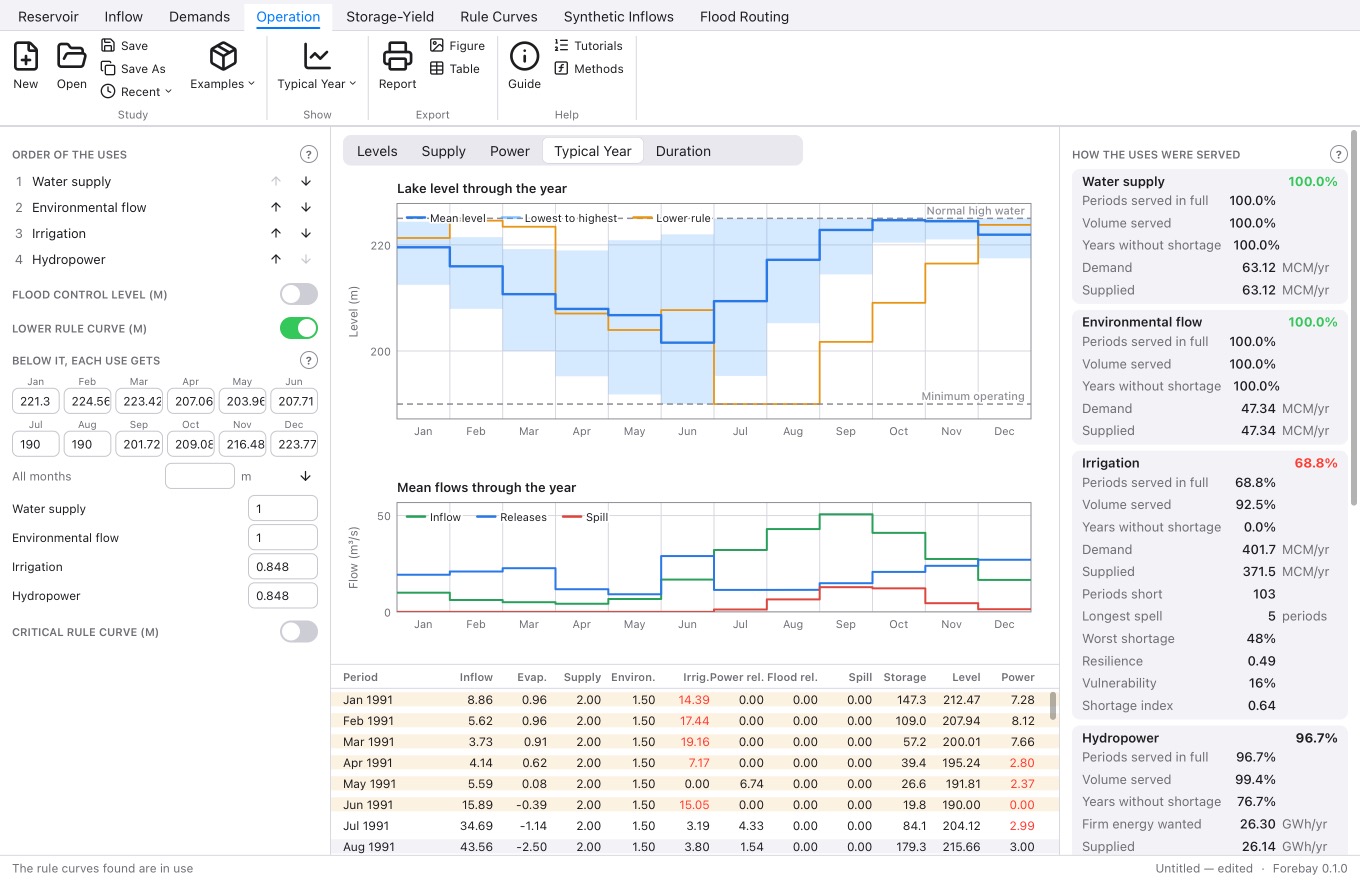Export the chart as Figure
The width and height of the screenshot is (1360, 880).
click(x=457, y=46)
